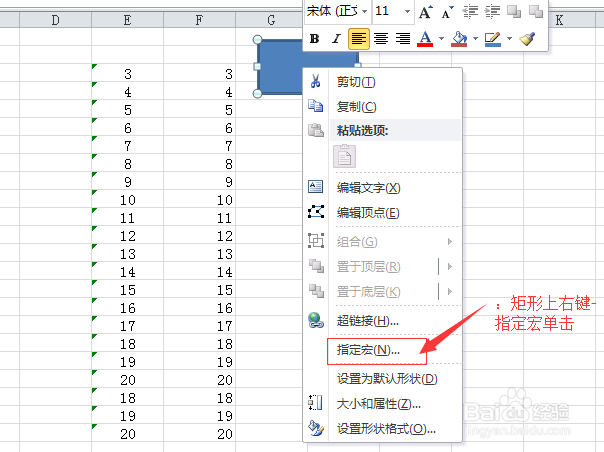Apply shape outline pen color
Viewport: 604px width, 452px height.
(x=493, y=39)
